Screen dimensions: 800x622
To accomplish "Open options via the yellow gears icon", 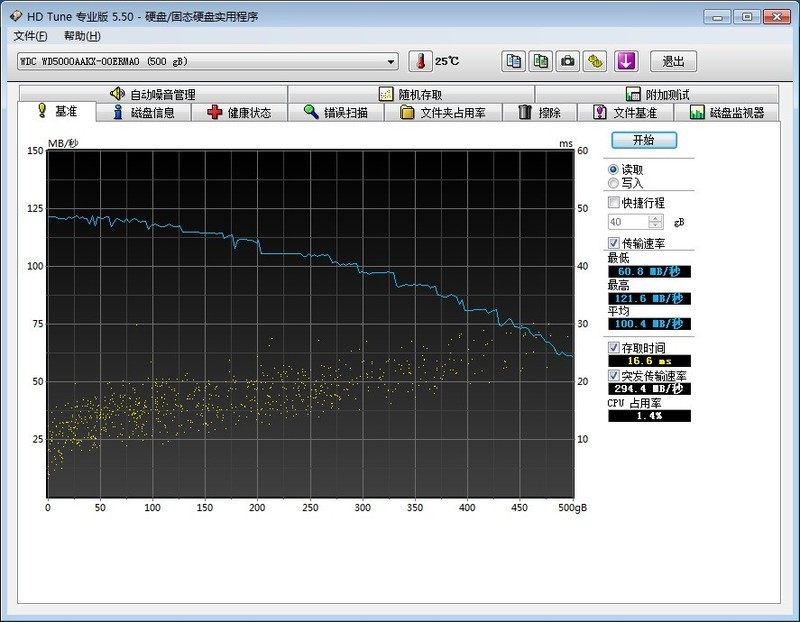I will [x=596, y=61].
